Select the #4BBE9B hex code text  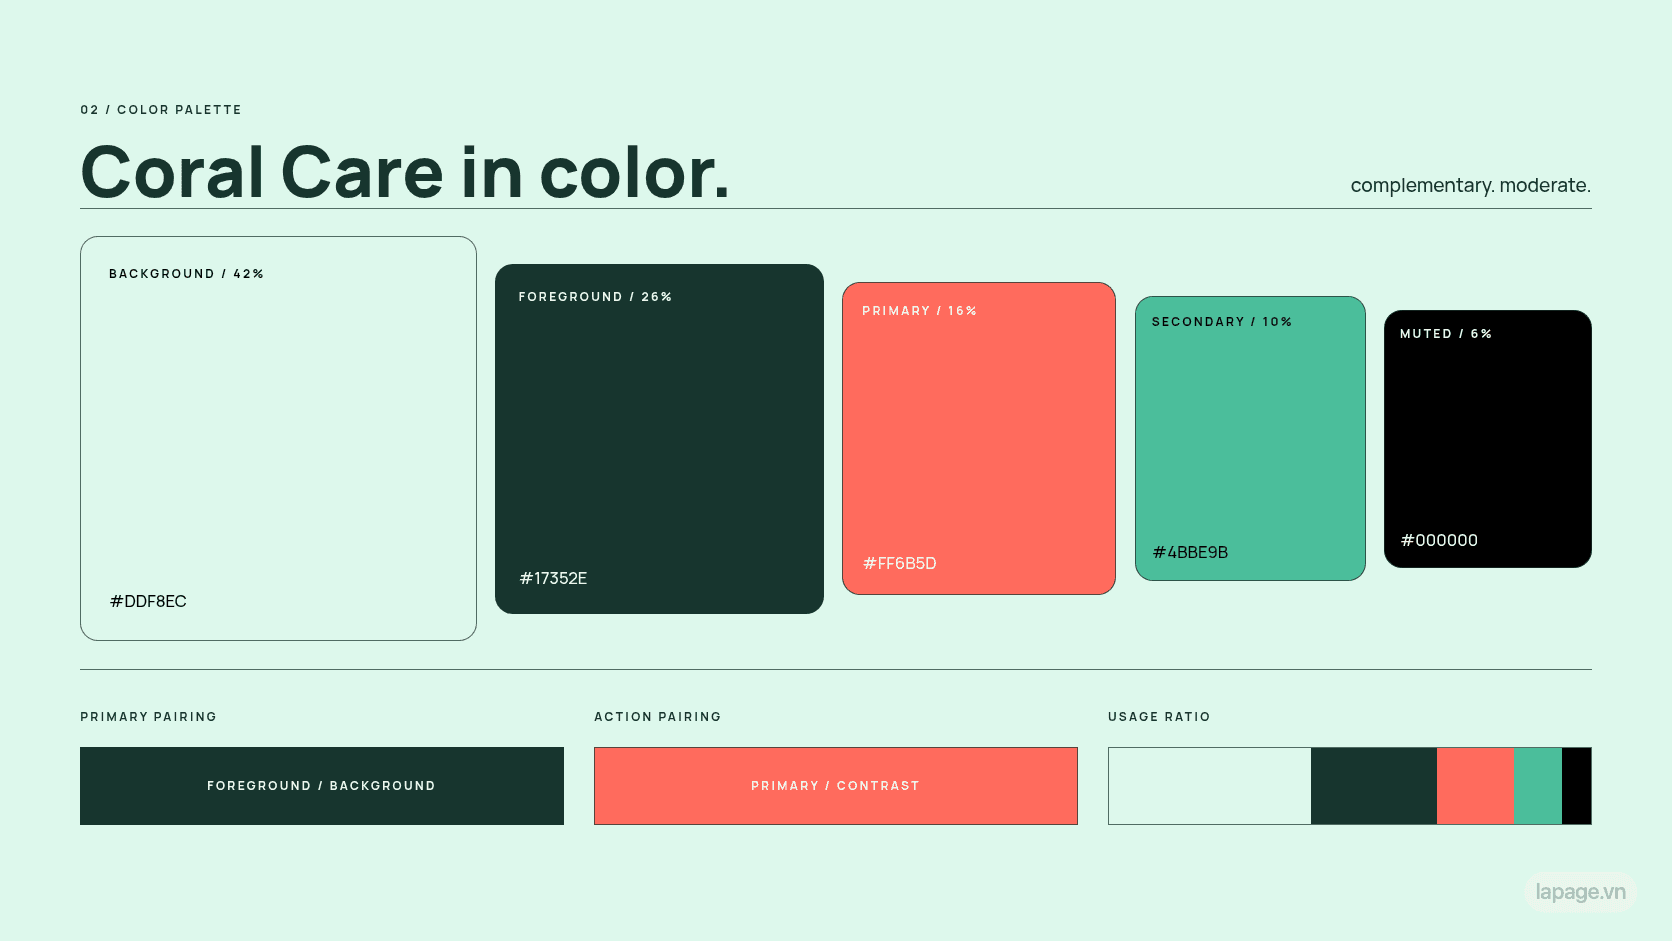click(x=1190, y=552)
